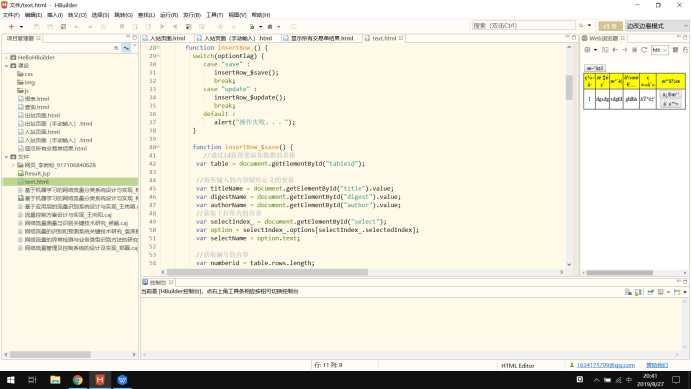The height and width of the screenshot is (389, 692).
Task: Click the third icon in the console toolbar
Action: (651, 292)
